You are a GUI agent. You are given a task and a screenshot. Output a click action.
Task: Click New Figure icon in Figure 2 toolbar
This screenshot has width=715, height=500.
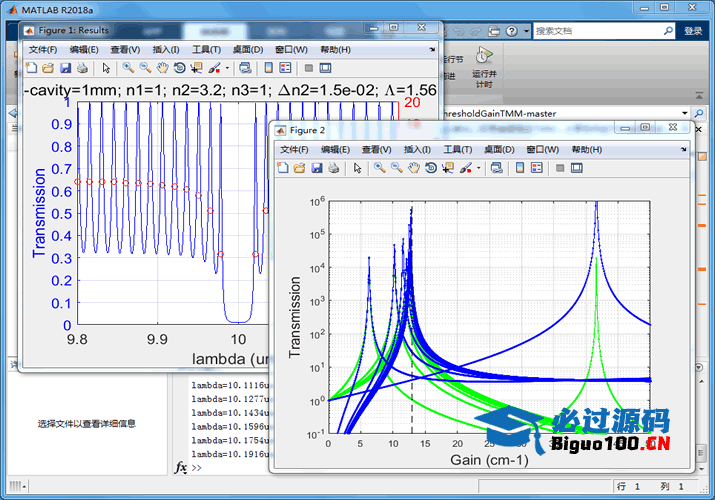[283, 168]
